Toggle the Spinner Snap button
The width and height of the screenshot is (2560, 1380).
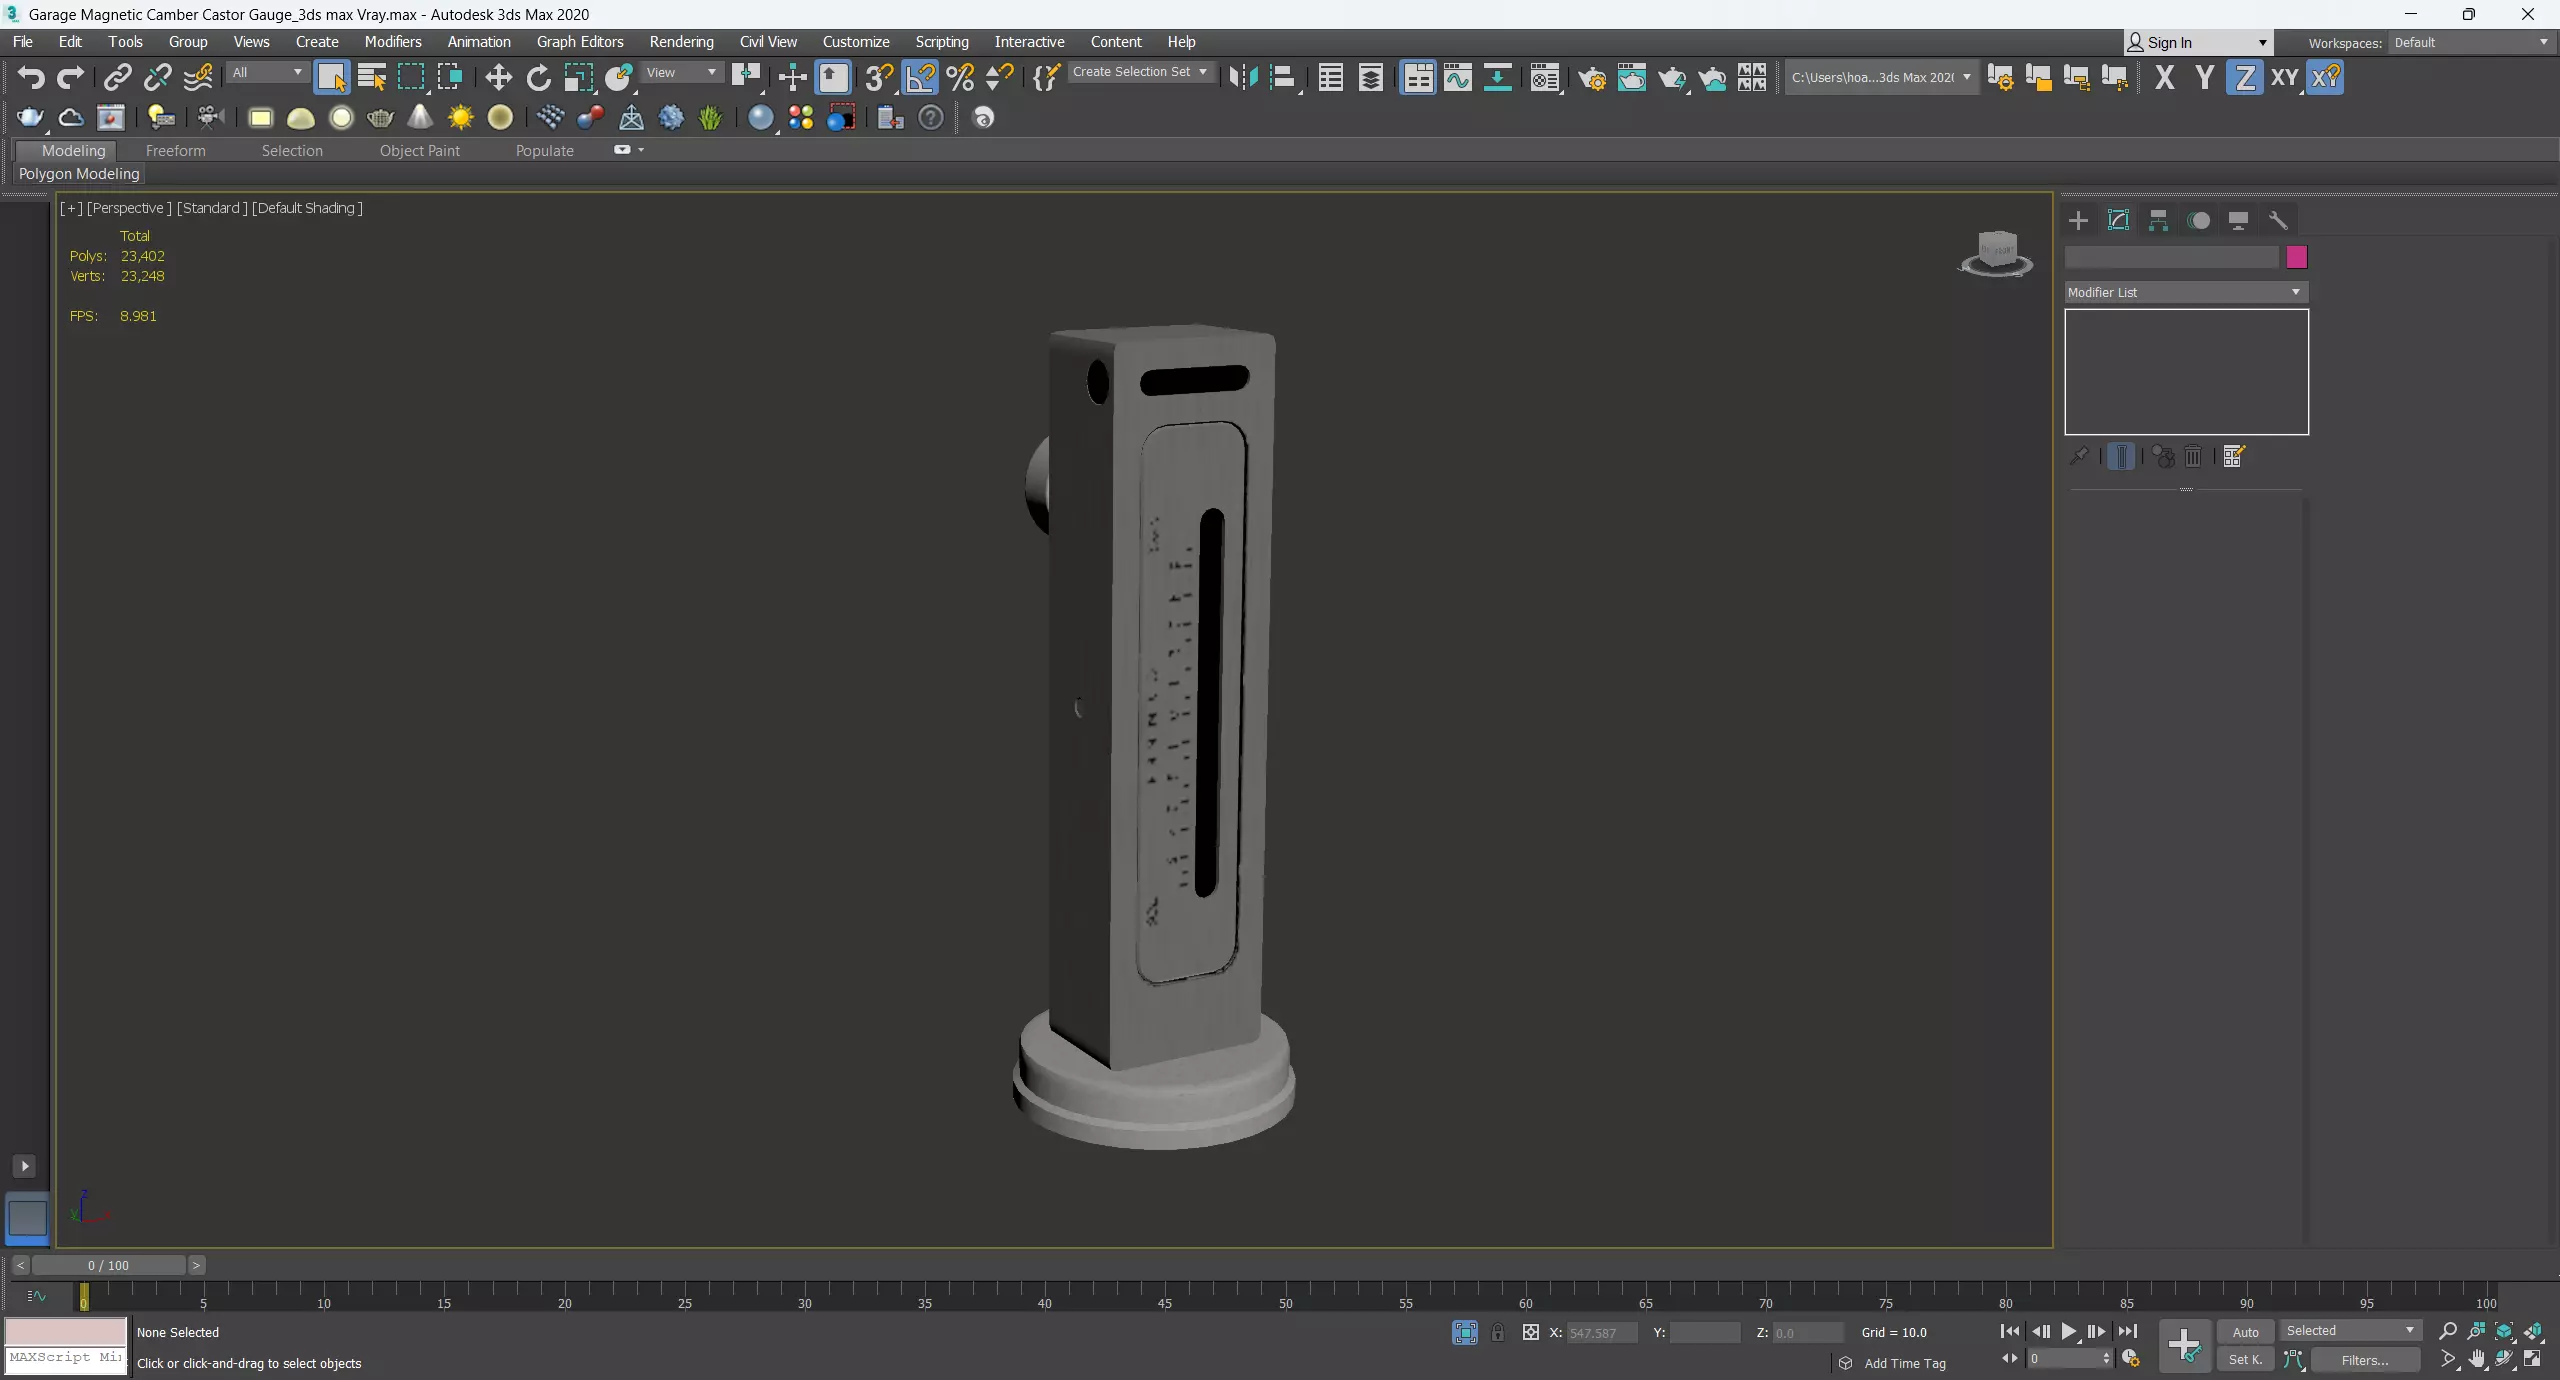(x=999, y=77)
